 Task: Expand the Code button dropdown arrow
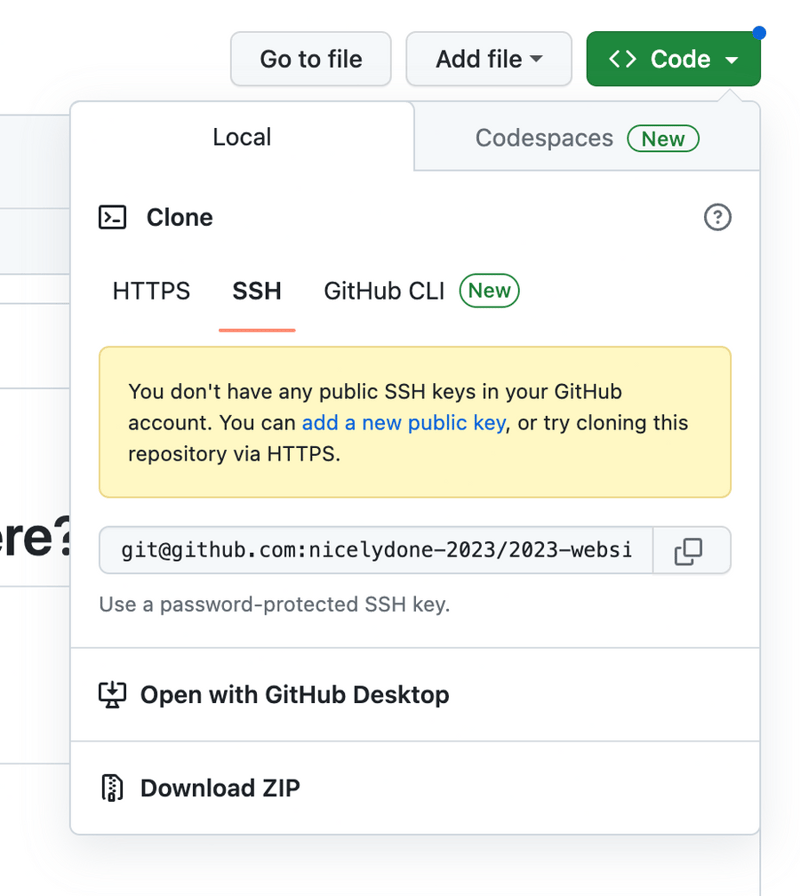tap(729, 58)
